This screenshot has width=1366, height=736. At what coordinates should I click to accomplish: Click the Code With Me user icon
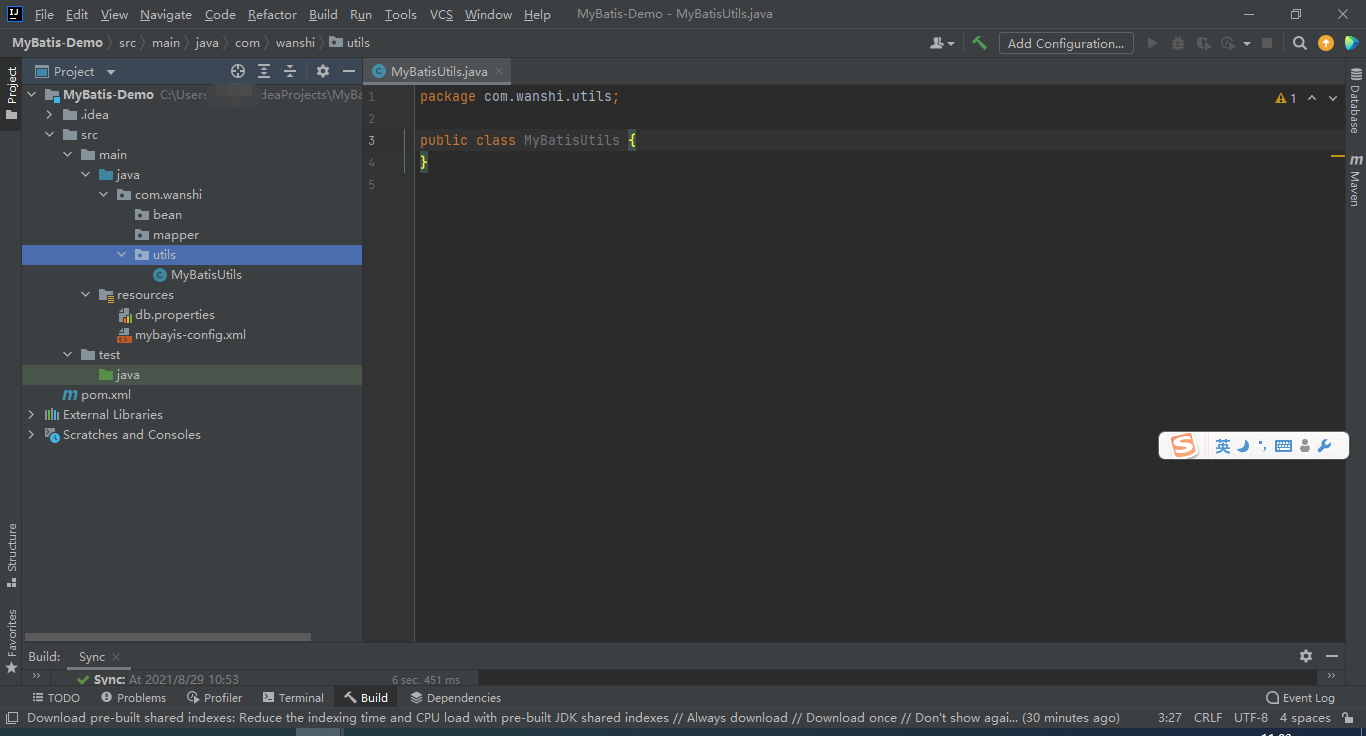tap(942, 43)
